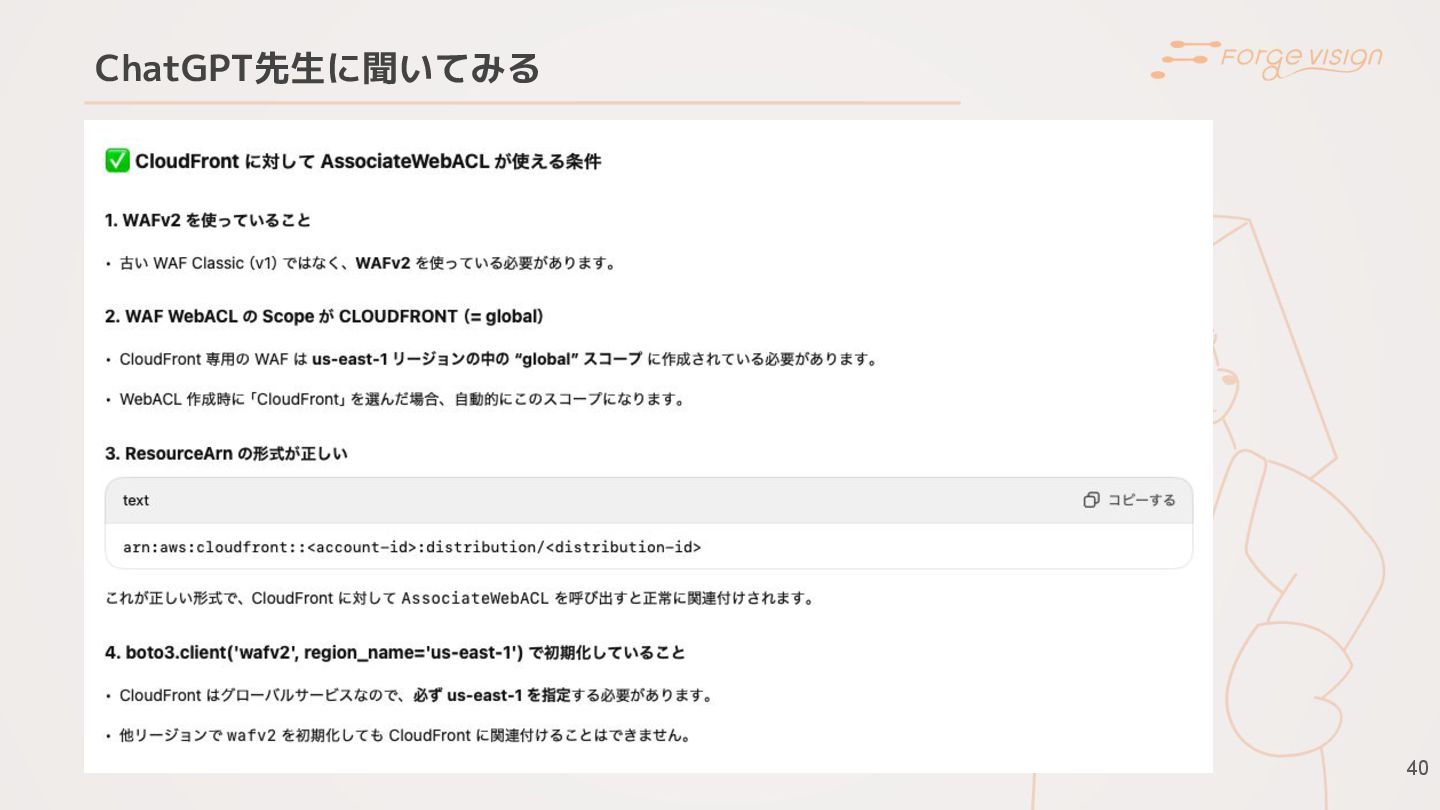1440x810 pixels.
Task: Click the bullet 'CloudFront 専用の WAF は us-east-1'
Action: 491,359
